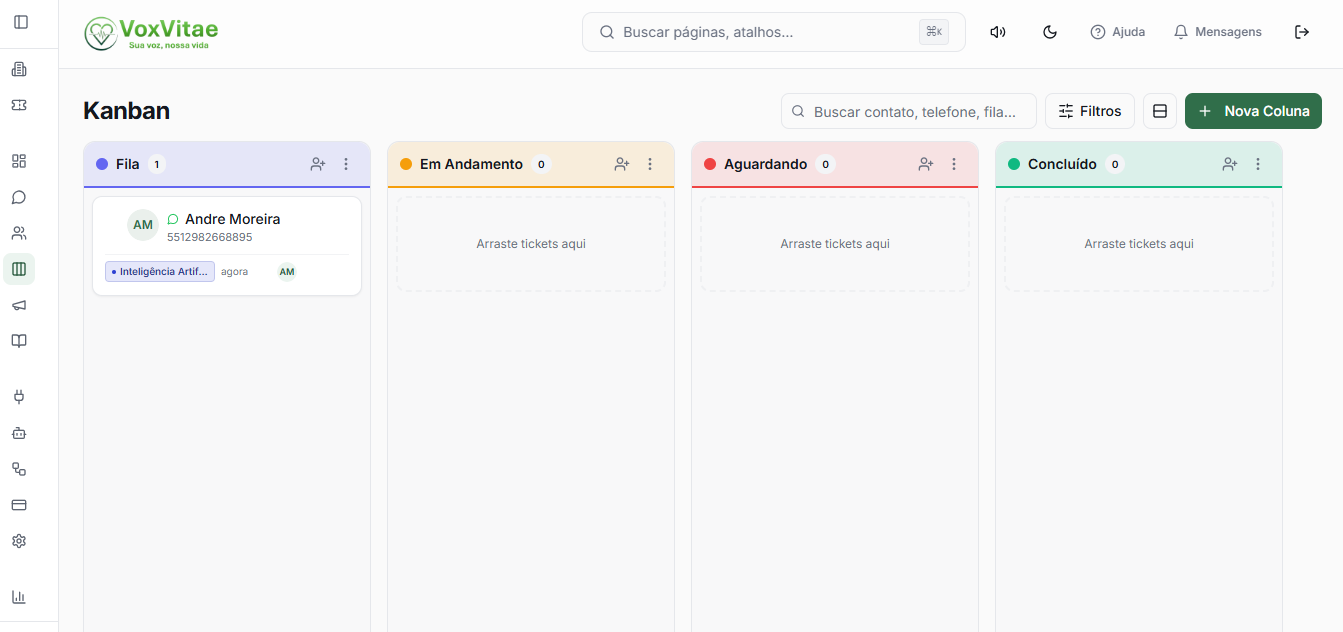This screenshot has width=1343, height=632.
Task: Toggle the compact layout view icon
Action: coord(1160,111)
